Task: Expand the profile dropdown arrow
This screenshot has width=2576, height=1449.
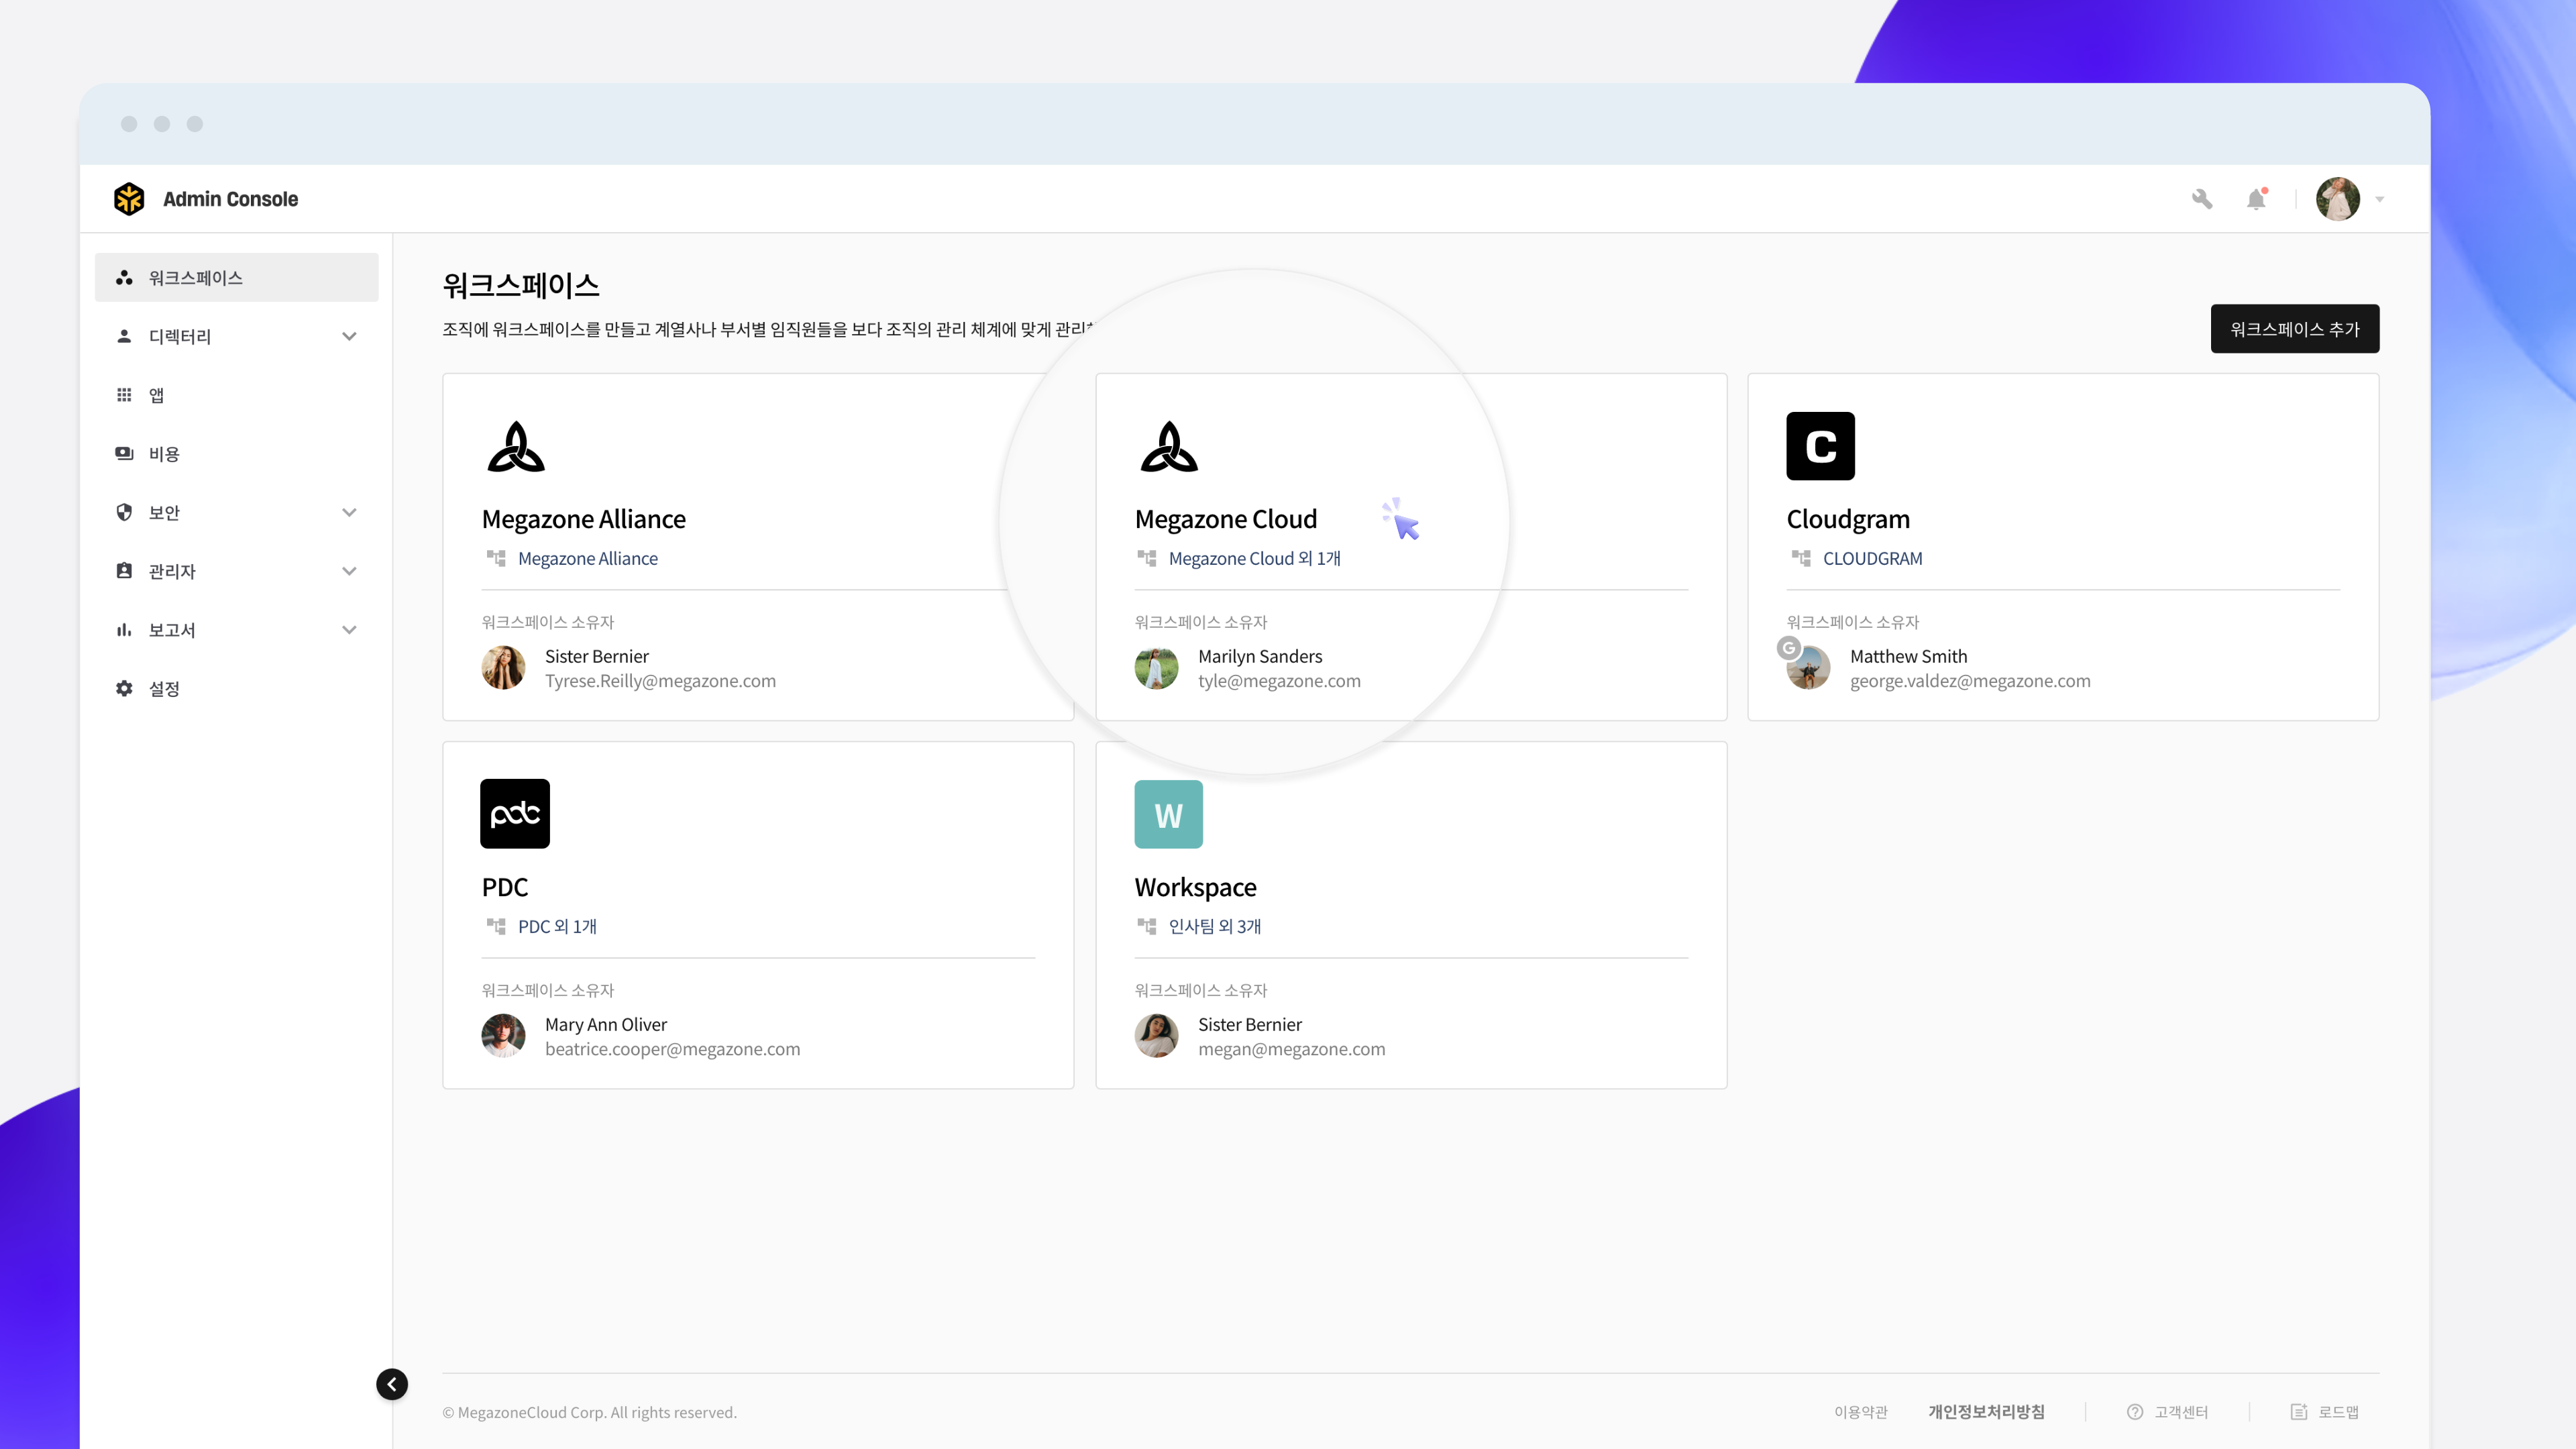Action: 2380,200
